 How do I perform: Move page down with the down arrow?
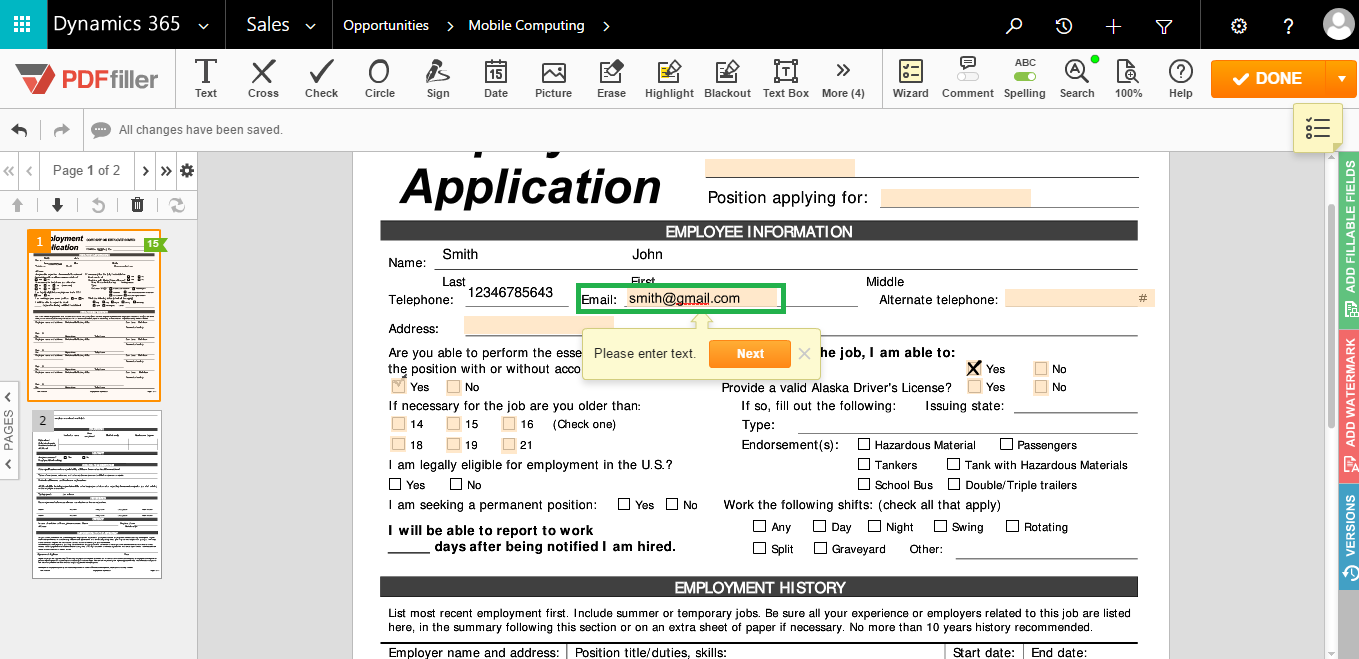57,205
